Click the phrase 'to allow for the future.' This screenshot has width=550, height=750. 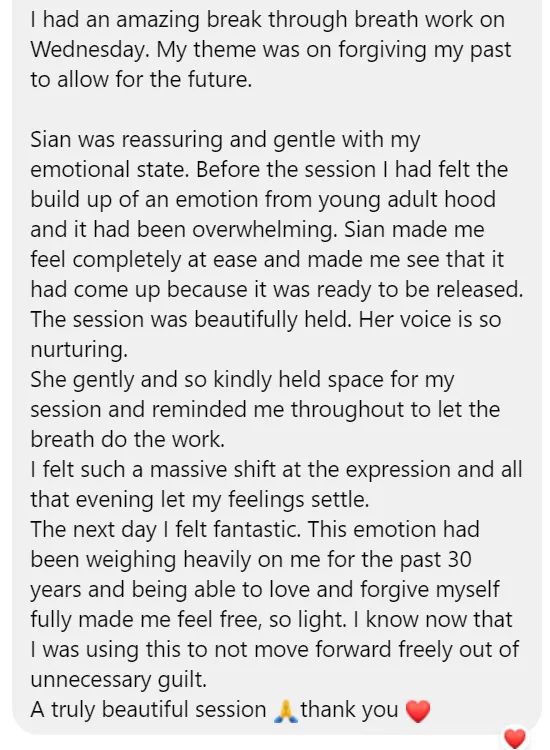click(x=141, y=80)
